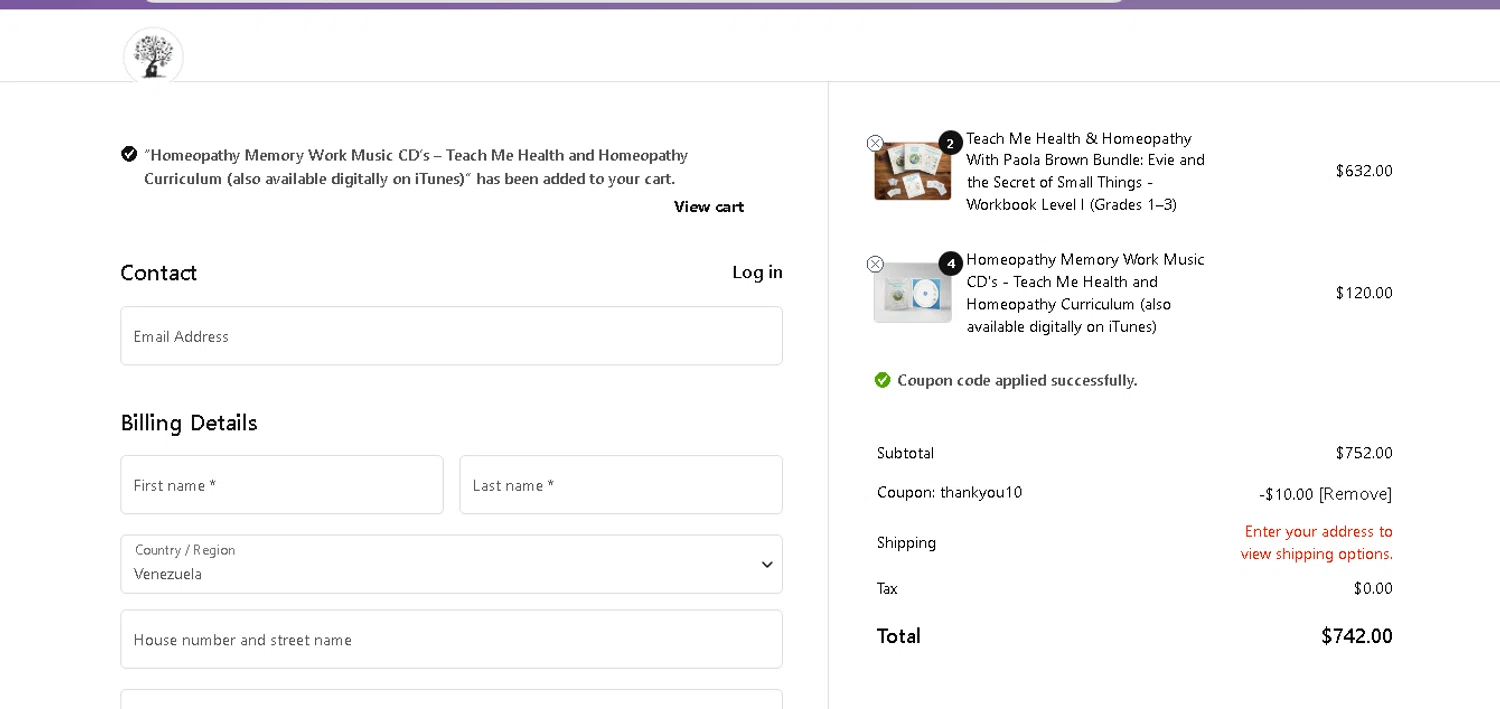Click the Contact heading
Viewport: 1500px width, 709px height.
click(x=159, y=273)
